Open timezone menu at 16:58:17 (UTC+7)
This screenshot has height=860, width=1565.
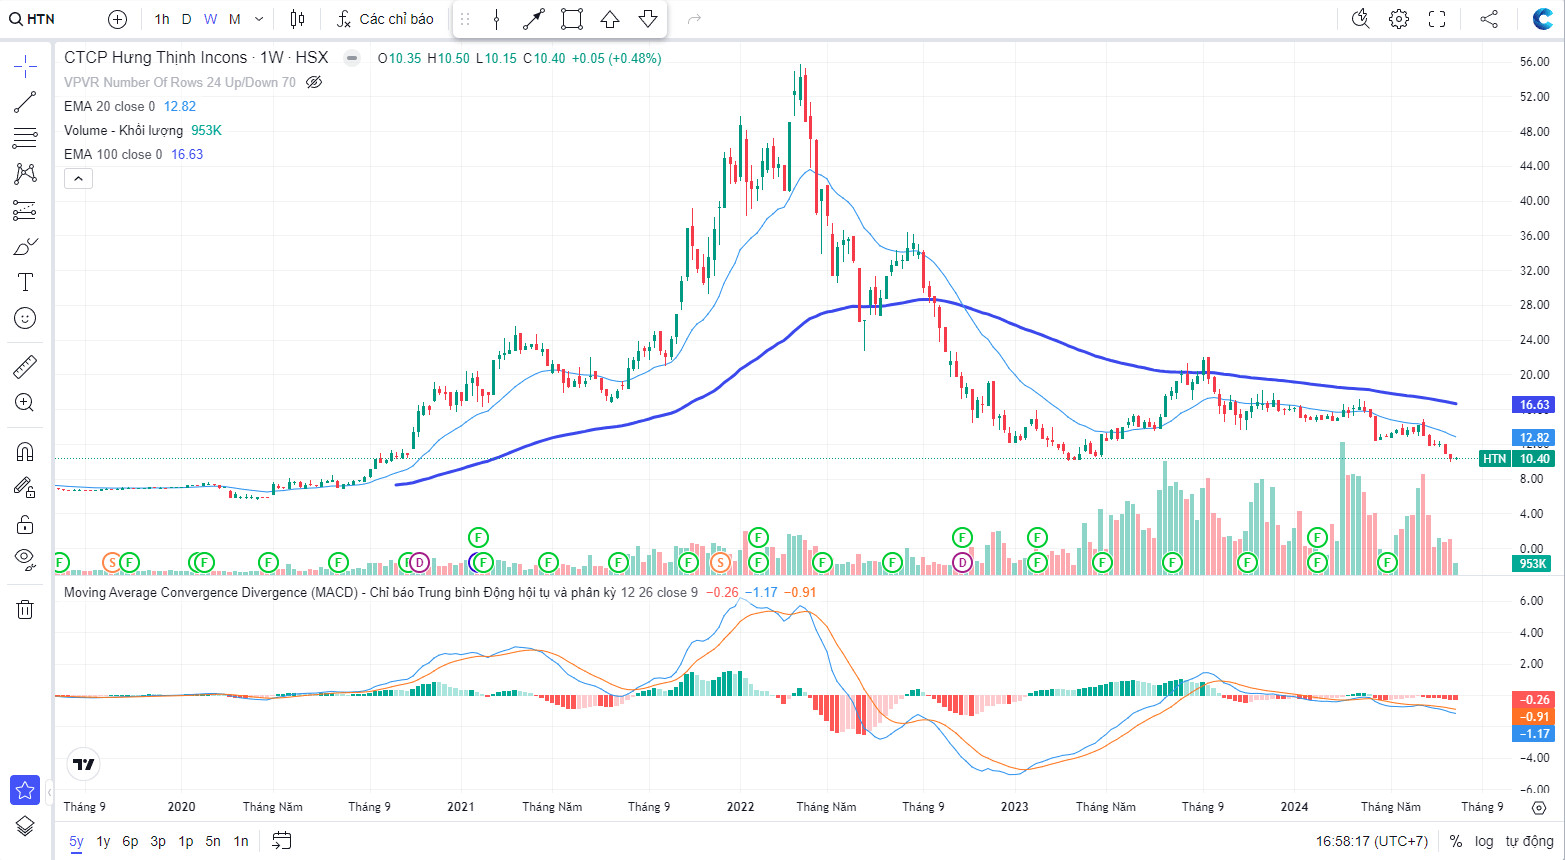1372,841
